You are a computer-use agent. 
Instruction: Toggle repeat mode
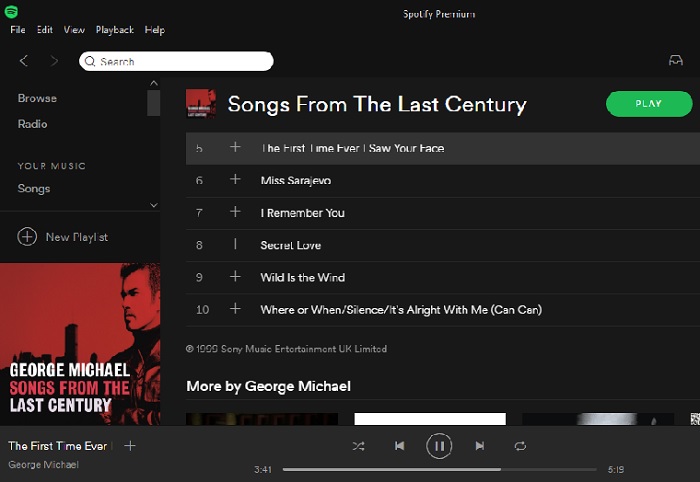520,446
